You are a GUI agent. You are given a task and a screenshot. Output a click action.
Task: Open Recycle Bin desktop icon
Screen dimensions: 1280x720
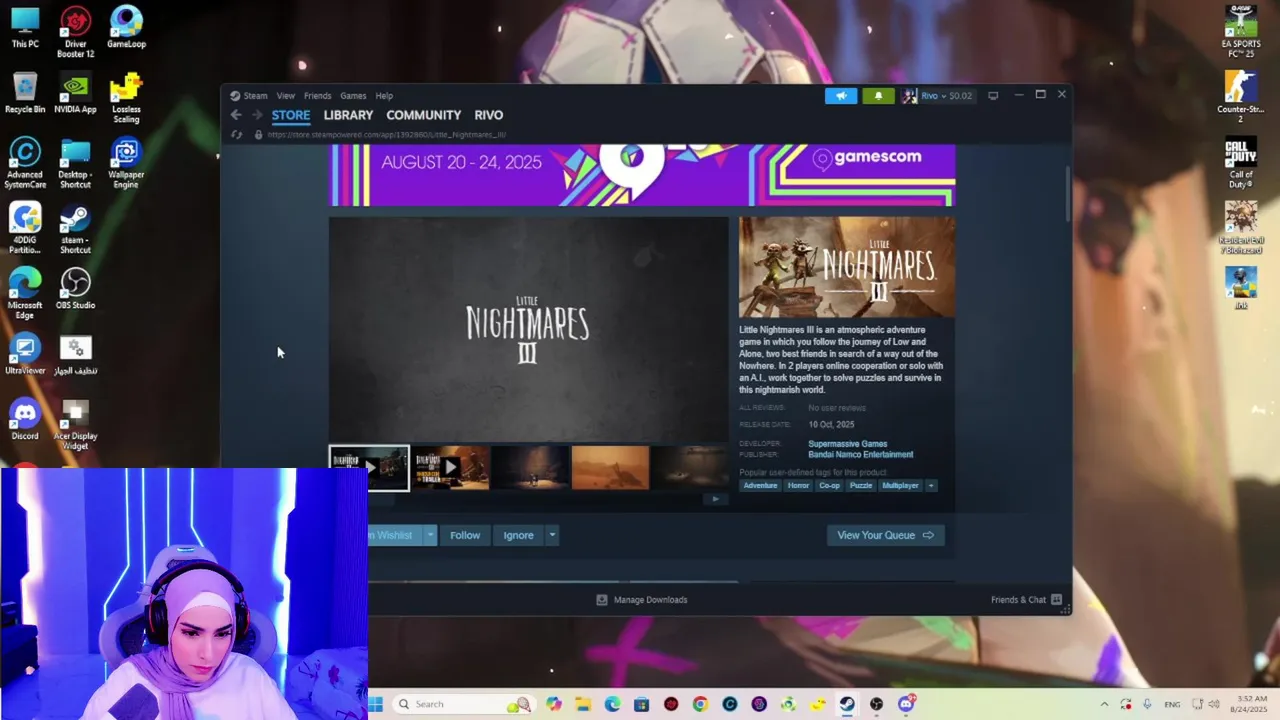point(25,93)
